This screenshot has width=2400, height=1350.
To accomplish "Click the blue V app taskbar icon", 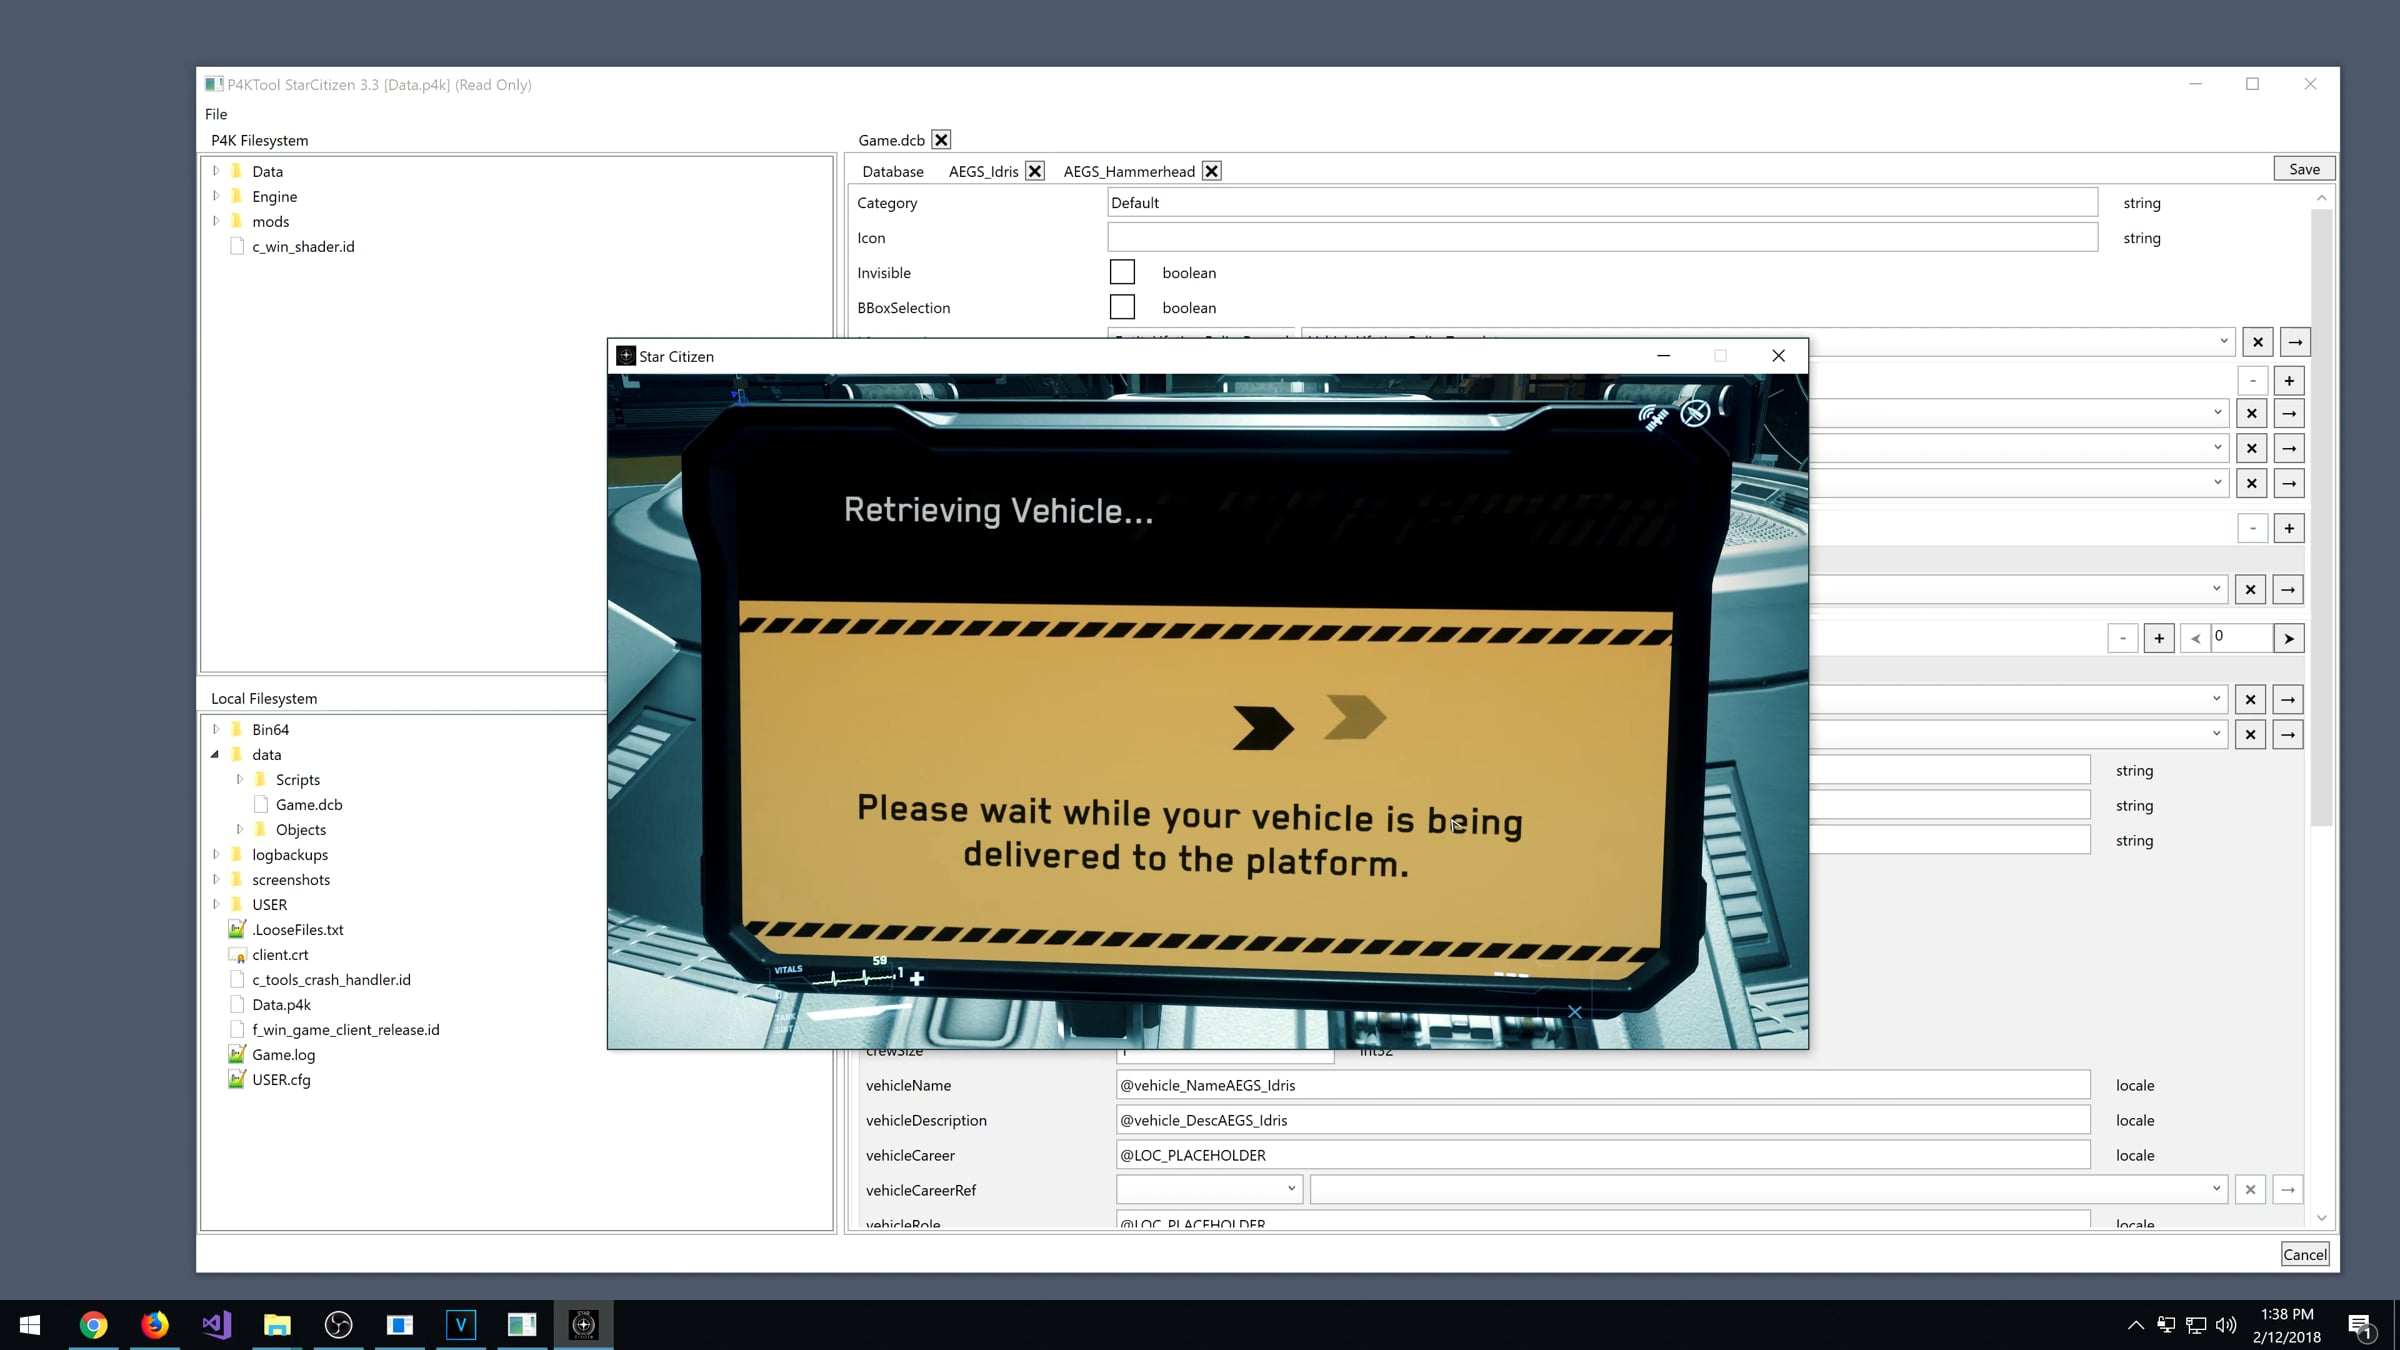I will (x=461, y=1325).
